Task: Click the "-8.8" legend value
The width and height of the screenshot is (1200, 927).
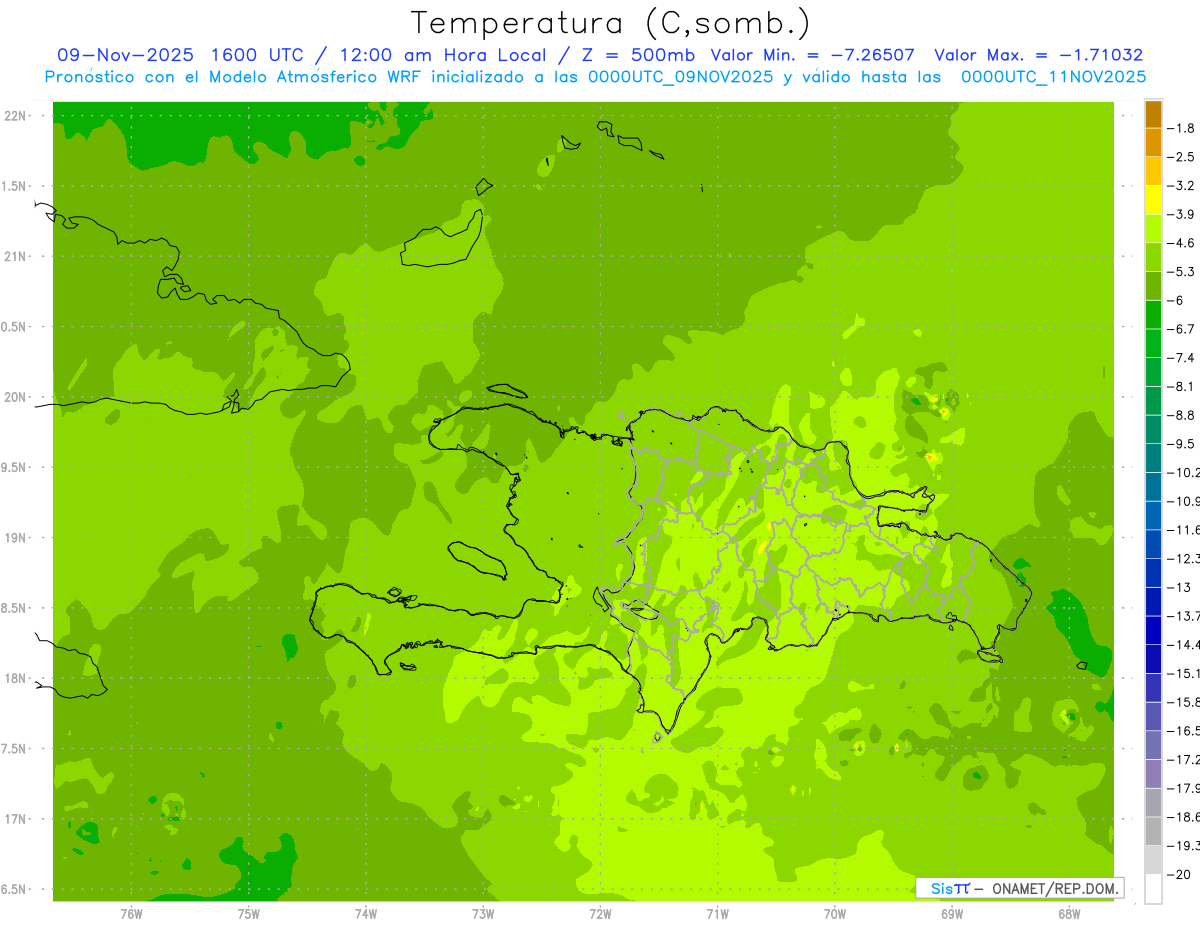Action: click(1182, 415)
